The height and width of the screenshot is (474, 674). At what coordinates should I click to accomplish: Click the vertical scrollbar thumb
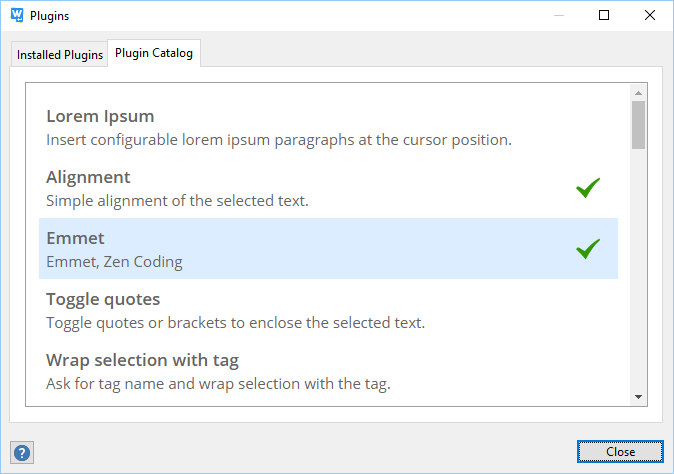pyautogui.click(x=638, y=124)
